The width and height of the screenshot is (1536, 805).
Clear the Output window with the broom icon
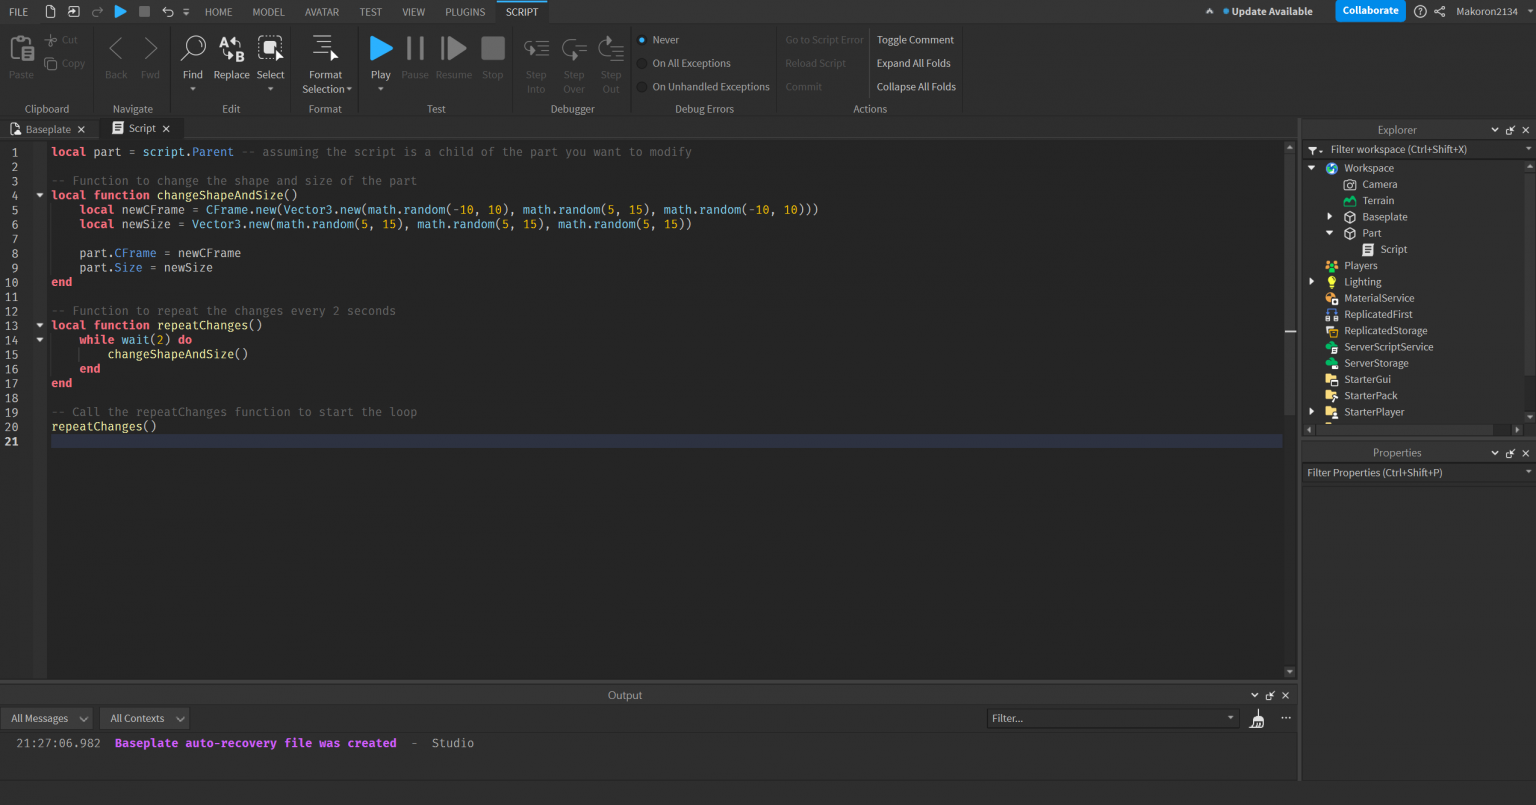[x=1257, y=718]
